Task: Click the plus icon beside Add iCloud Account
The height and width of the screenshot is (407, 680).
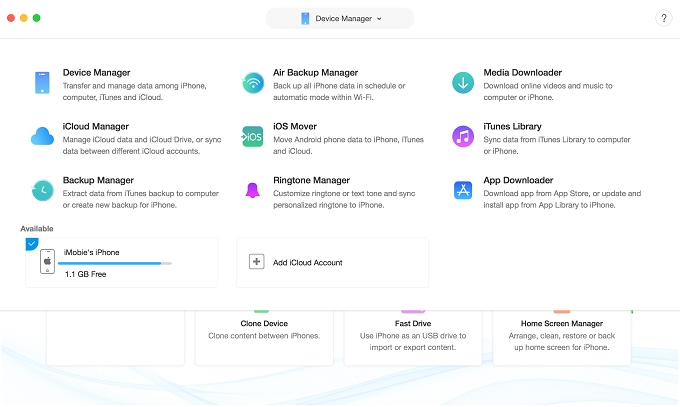Action: [x=256, y=262]
